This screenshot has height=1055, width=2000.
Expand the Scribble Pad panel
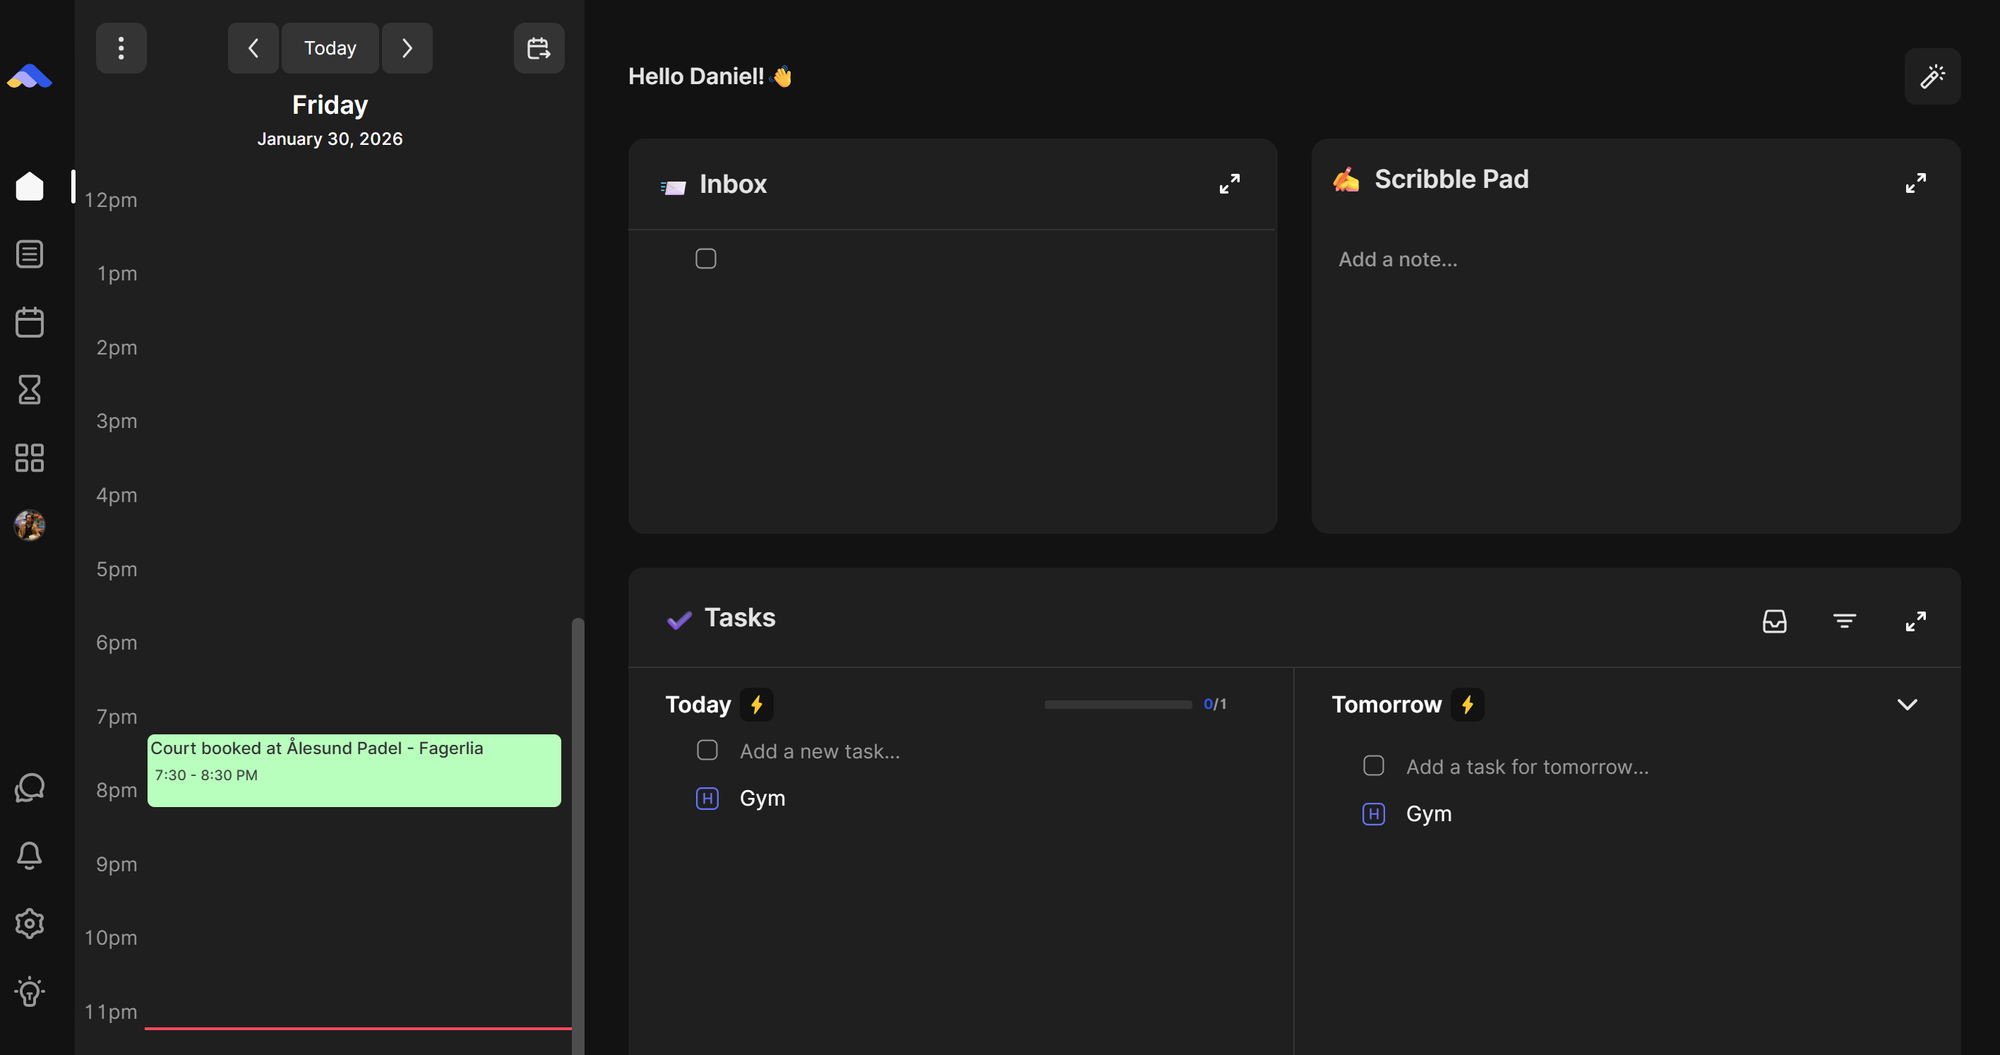tap(1915, 183)
